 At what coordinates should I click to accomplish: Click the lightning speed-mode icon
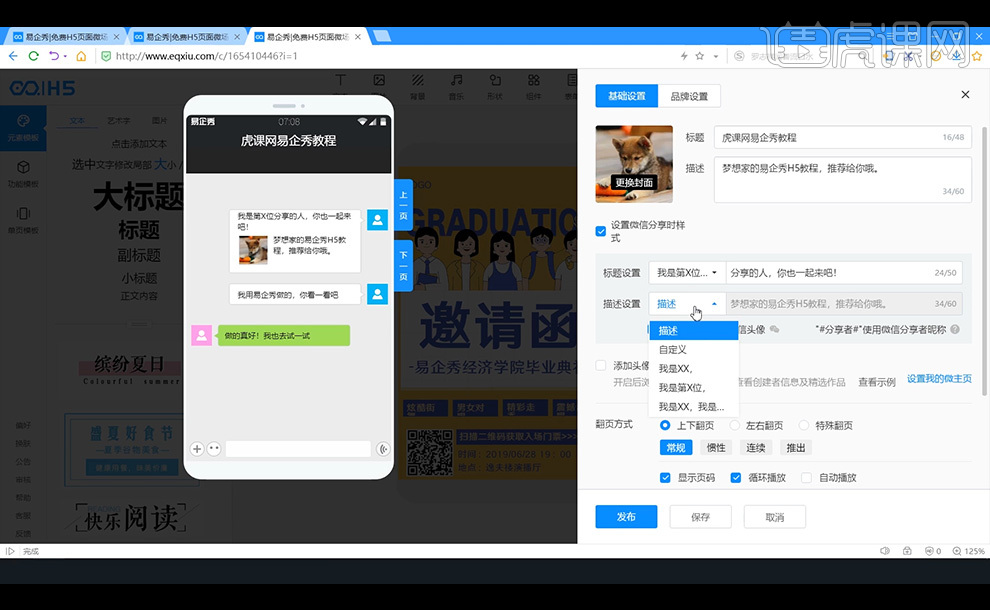click(684, 56)
